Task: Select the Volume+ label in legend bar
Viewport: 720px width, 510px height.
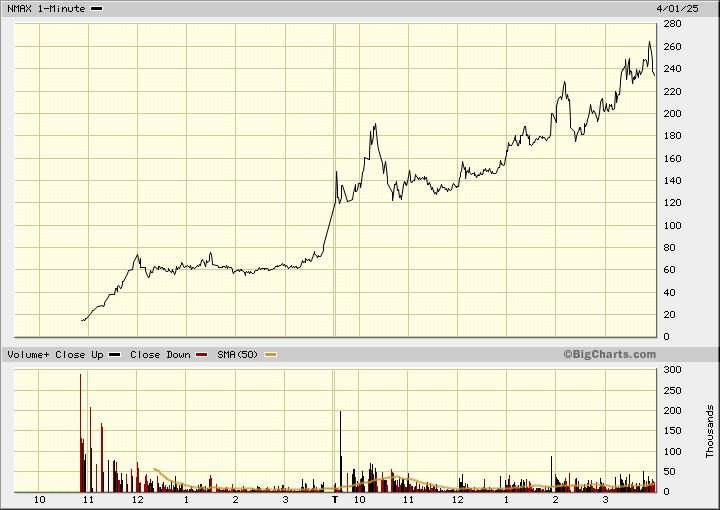Action: pyautogui.click(x=27, y=355)
